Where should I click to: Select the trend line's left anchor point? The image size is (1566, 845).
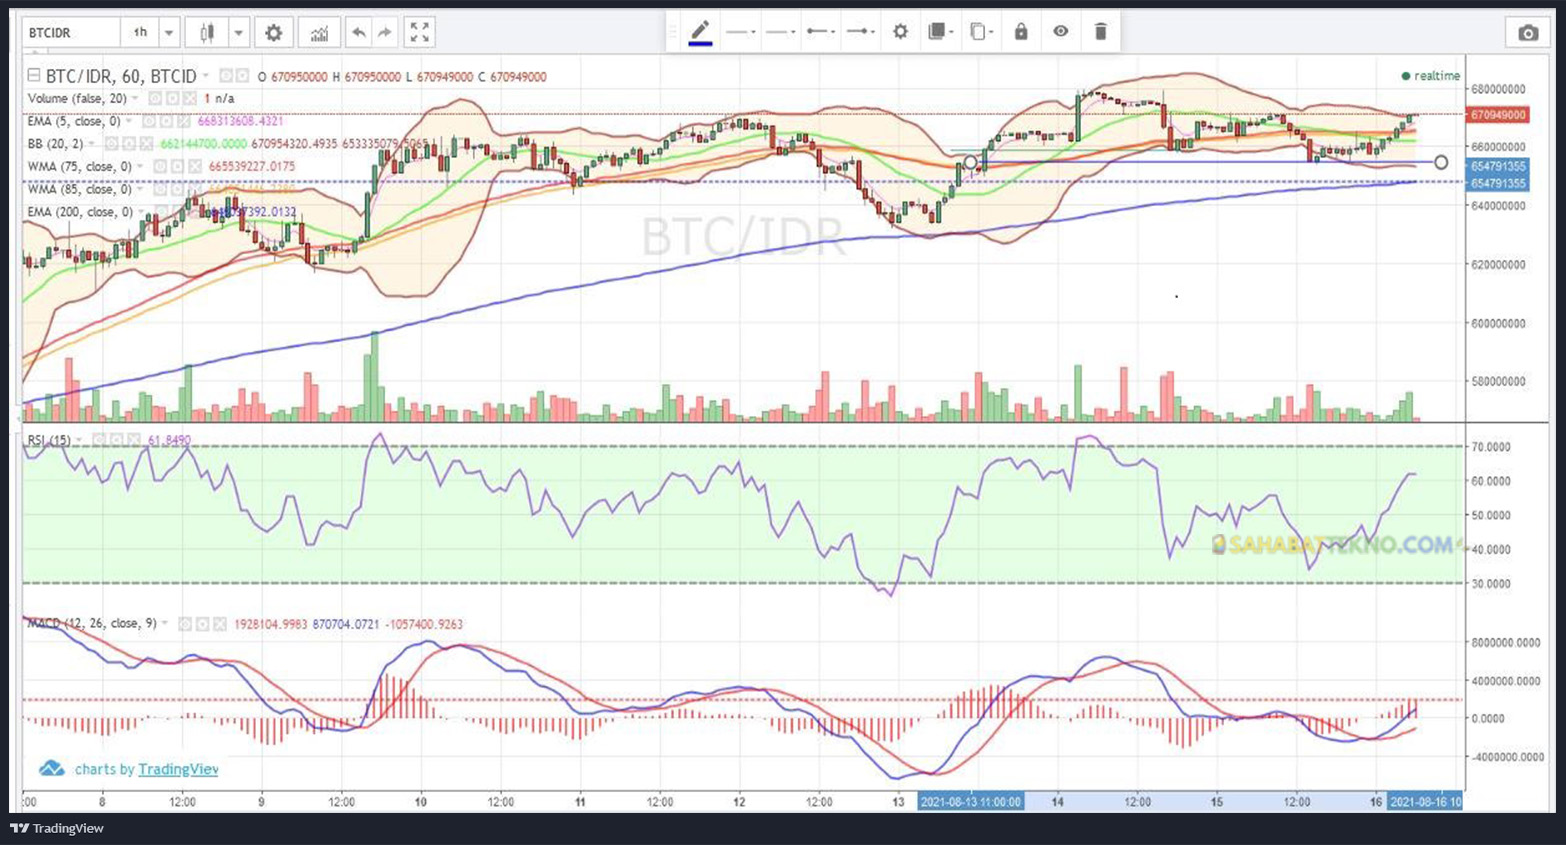point(970,162)
